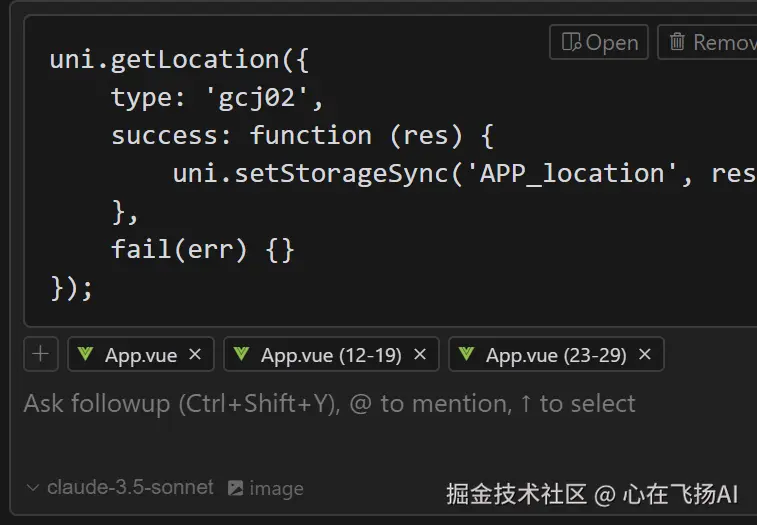This screenshot has width=757, height=525.
Task: Remove the plain App.vue context chip
Action: tap(195, 354)
